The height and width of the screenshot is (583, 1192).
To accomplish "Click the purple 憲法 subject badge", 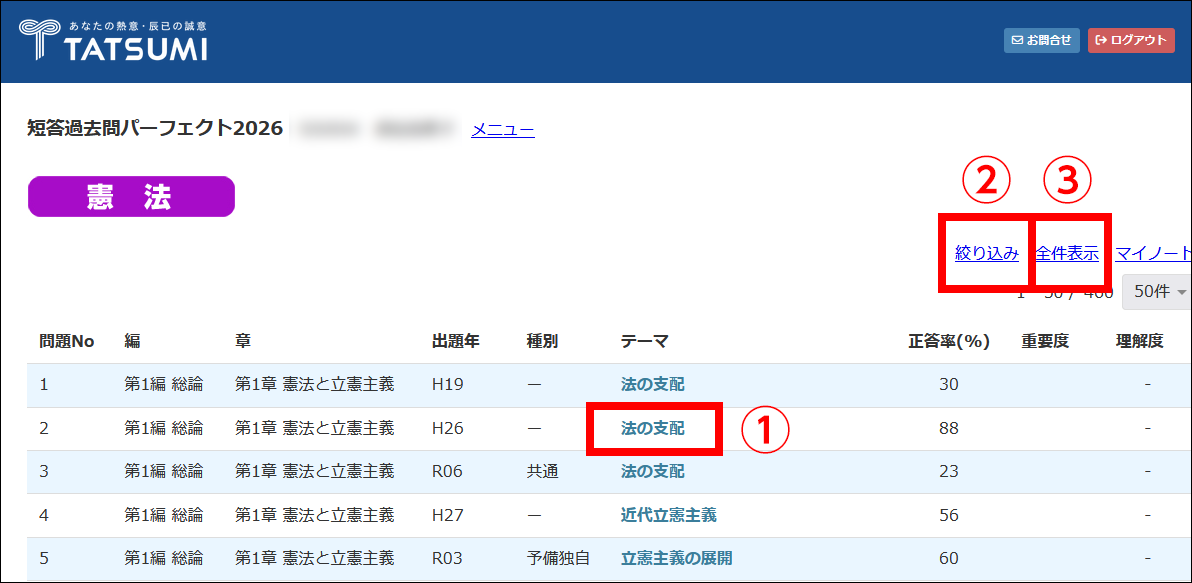I will pos(131,197).
